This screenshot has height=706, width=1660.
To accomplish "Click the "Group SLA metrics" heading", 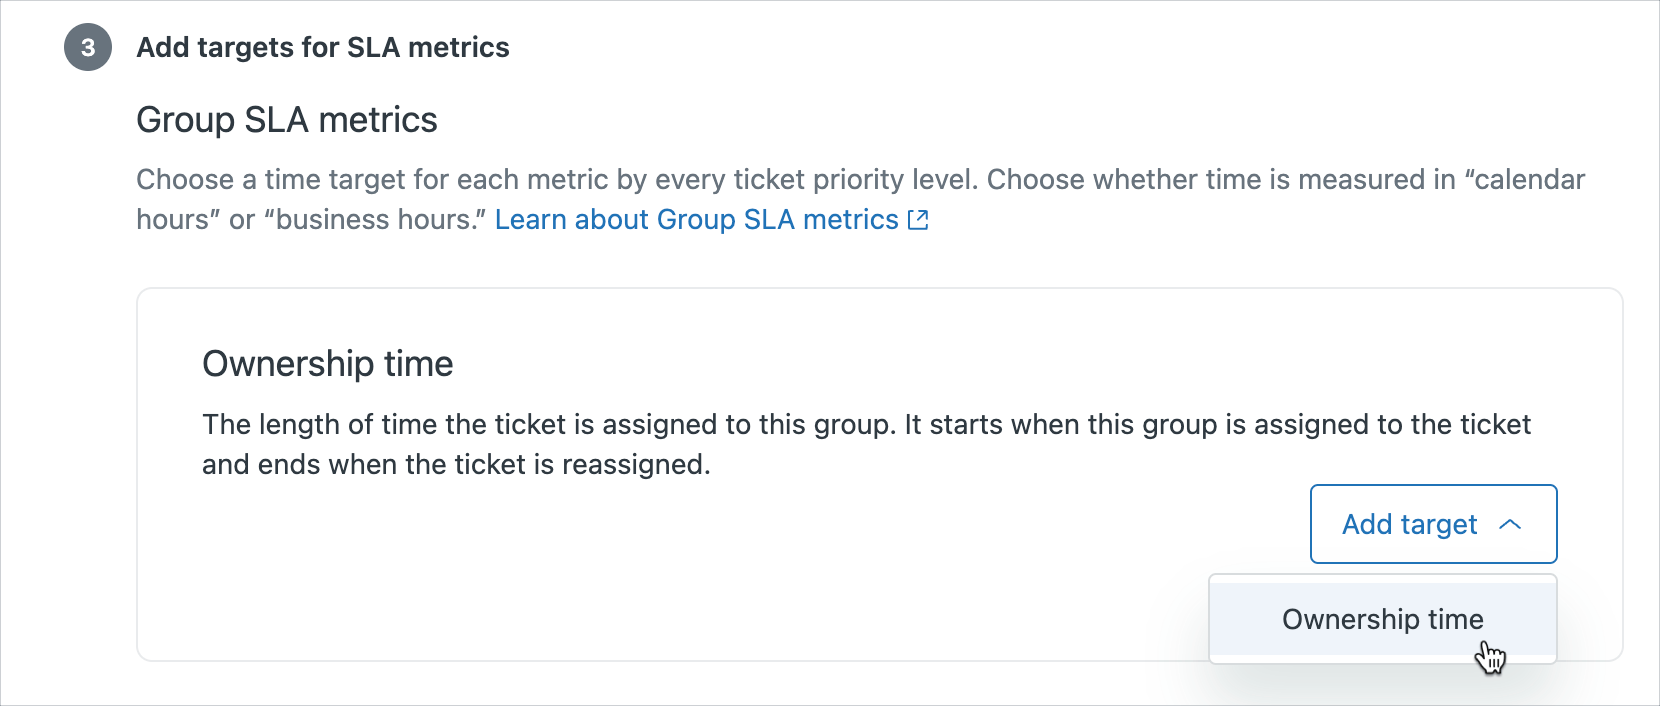I will point(287,119).
